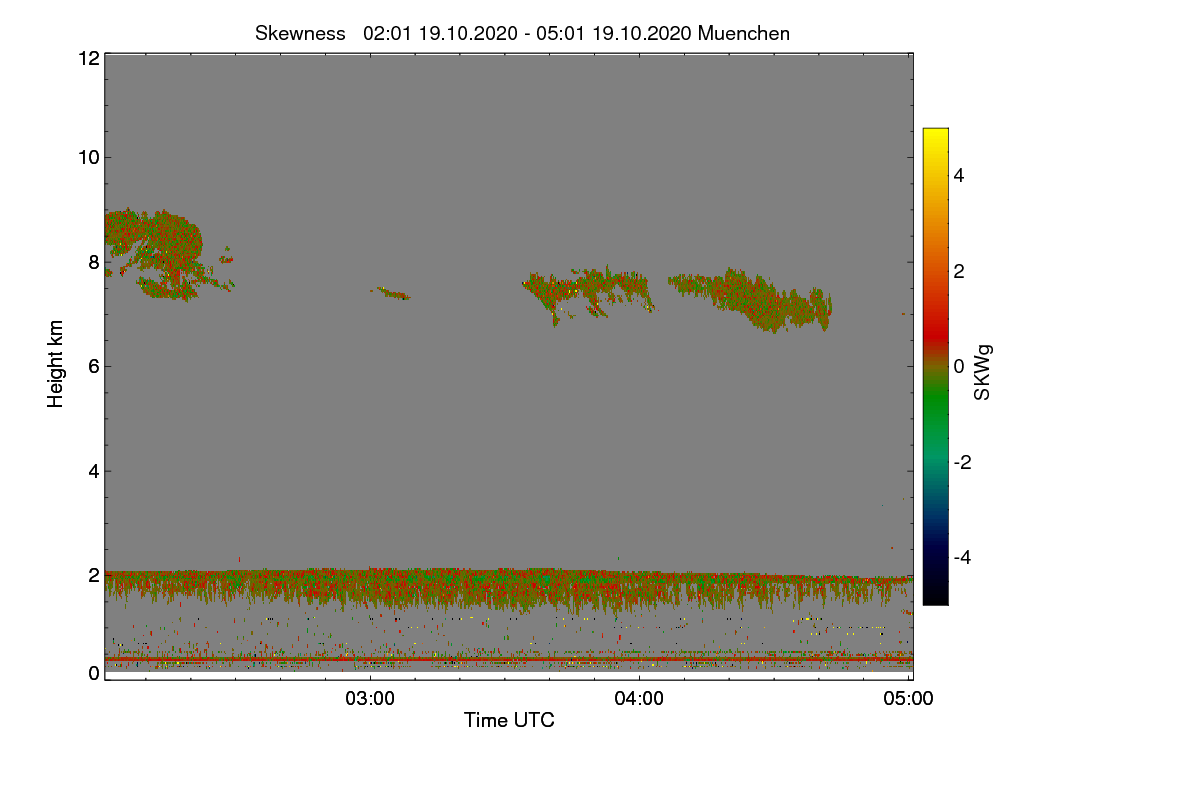Click the 04:00 time axis label

pos(639,699)
